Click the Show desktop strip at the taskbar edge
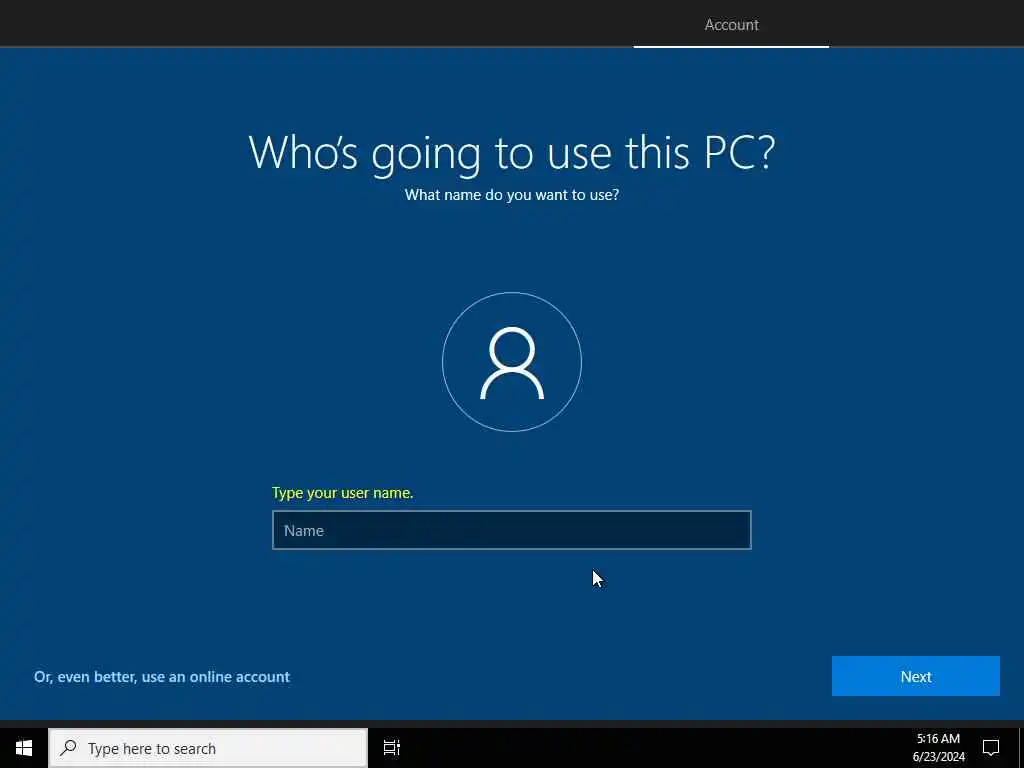Viewport: 1024px width, 768px height. click(1020, 748)
